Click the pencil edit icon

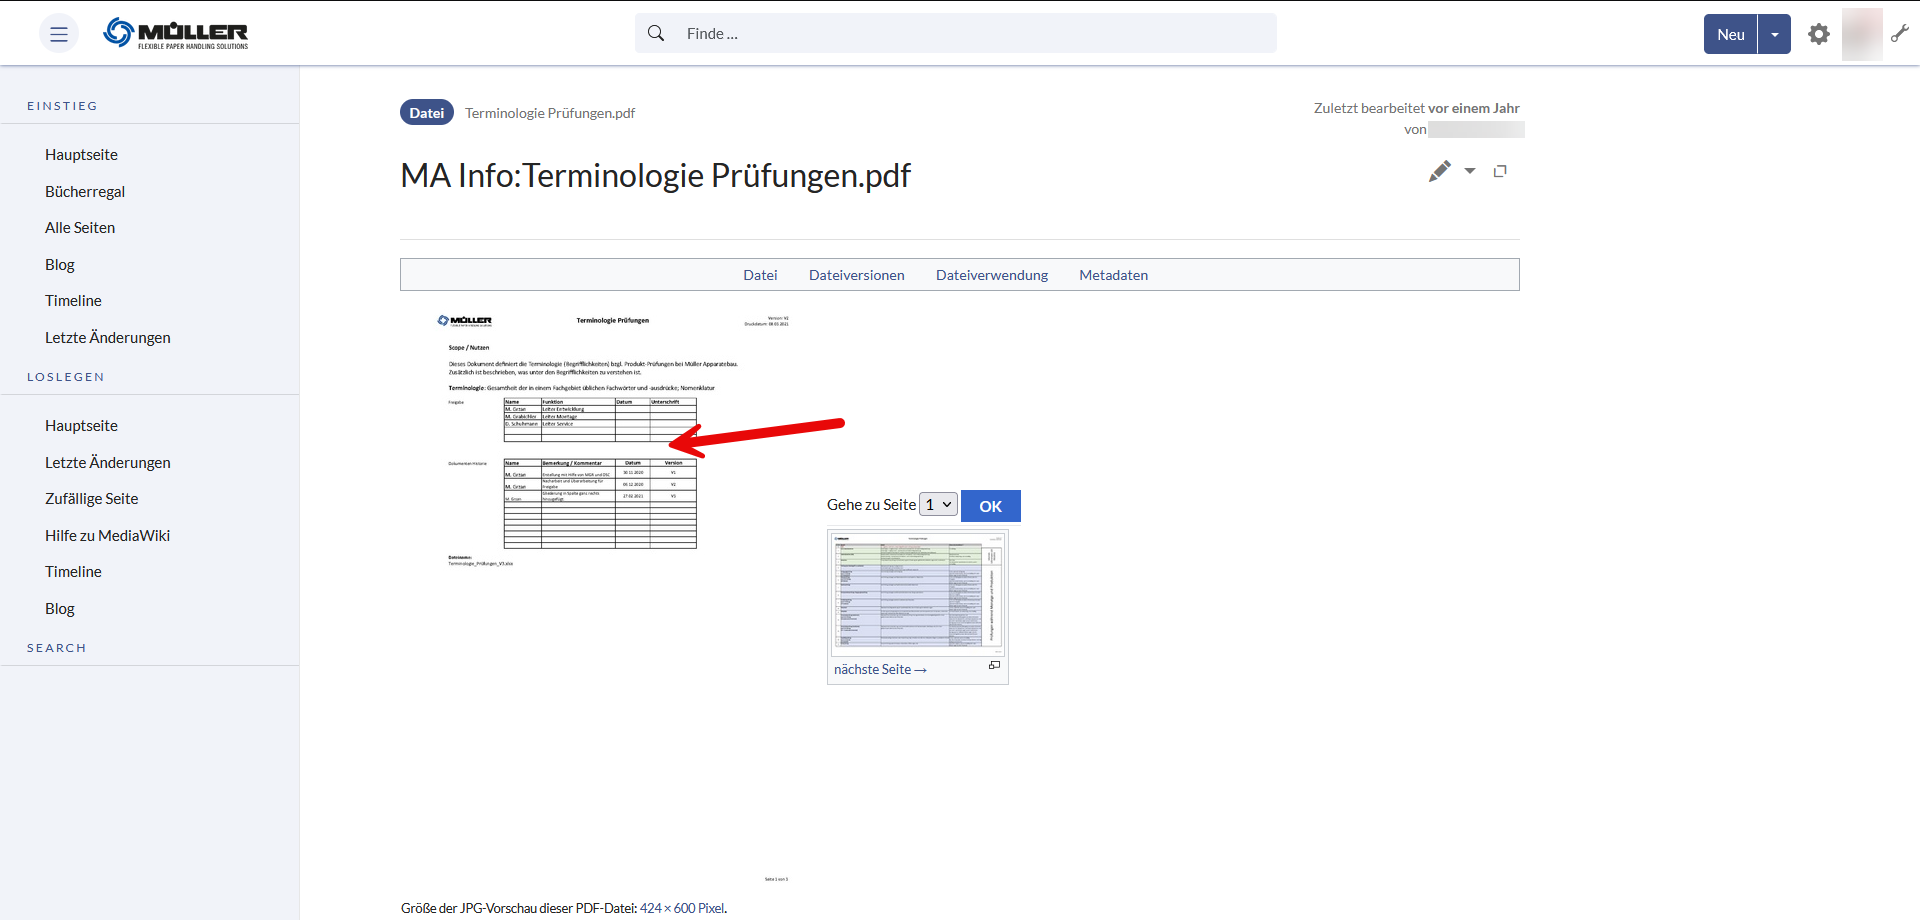[x=1439, y=171]
